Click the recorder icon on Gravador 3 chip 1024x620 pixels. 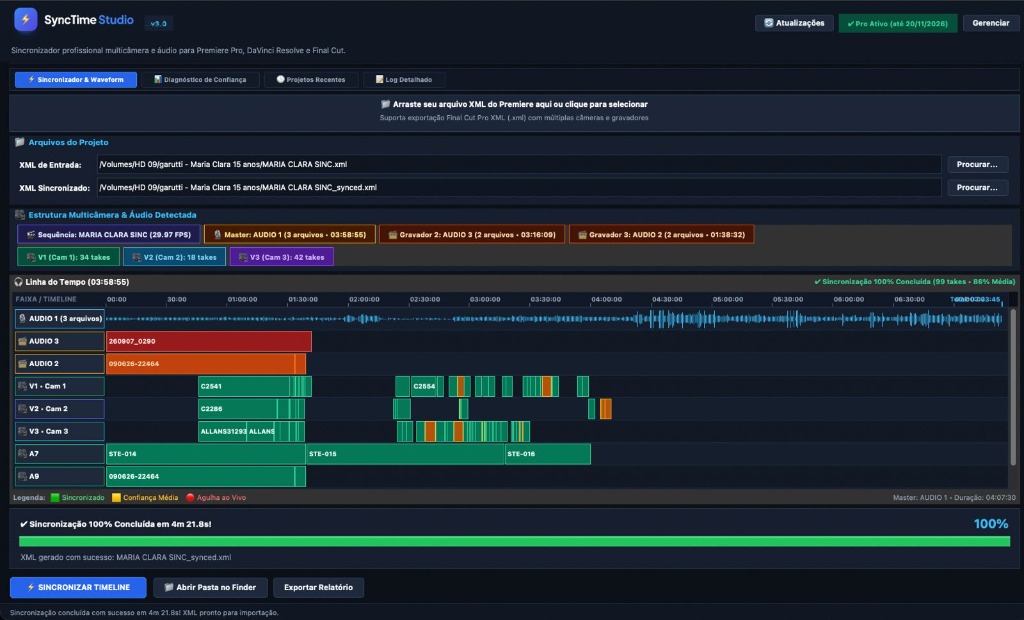coord(582,235)
